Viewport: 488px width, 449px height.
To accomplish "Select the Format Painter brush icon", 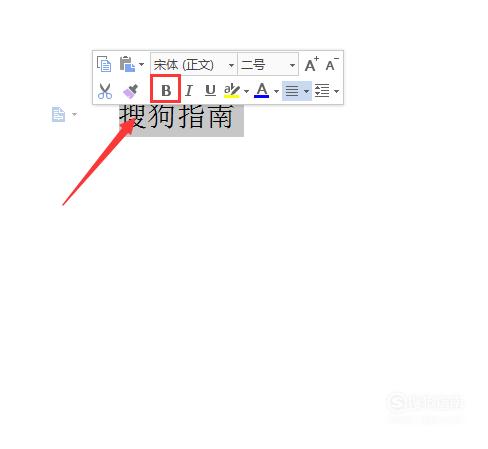I will pyautogui.click(x=130, y=91).
